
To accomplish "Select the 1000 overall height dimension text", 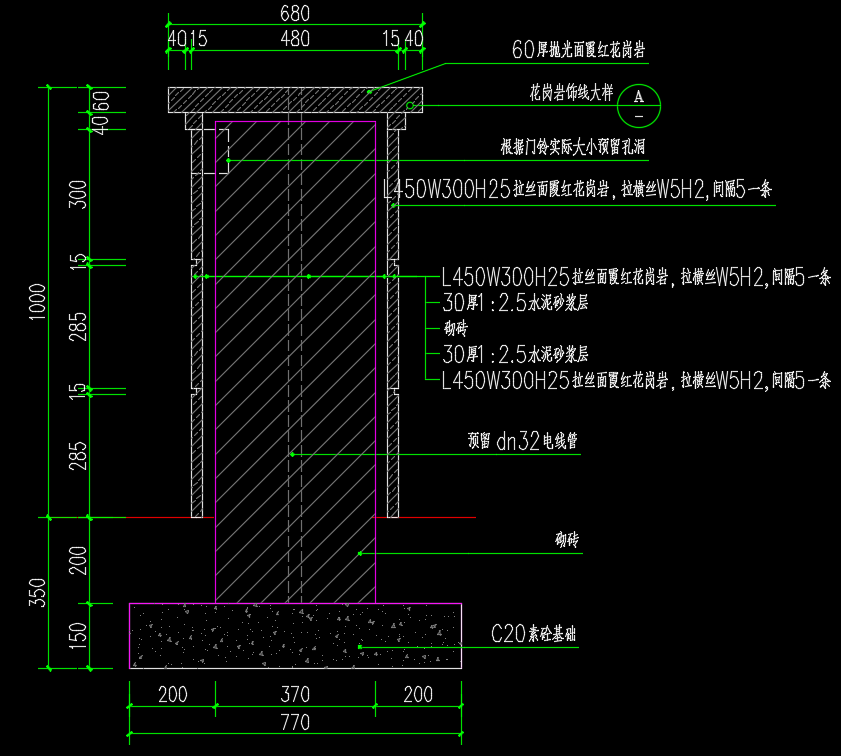I will [38, 302].
